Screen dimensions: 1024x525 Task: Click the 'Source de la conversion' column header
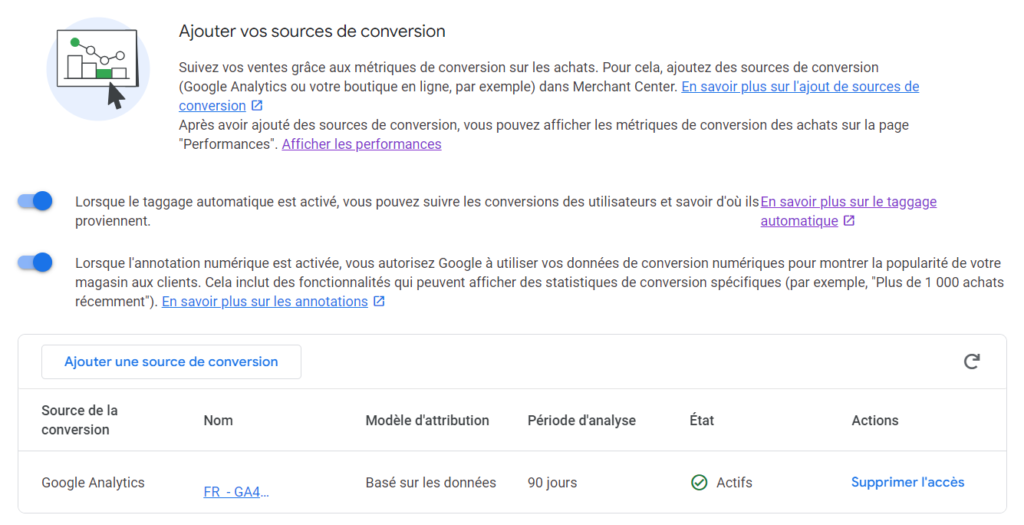pos(79,420)
